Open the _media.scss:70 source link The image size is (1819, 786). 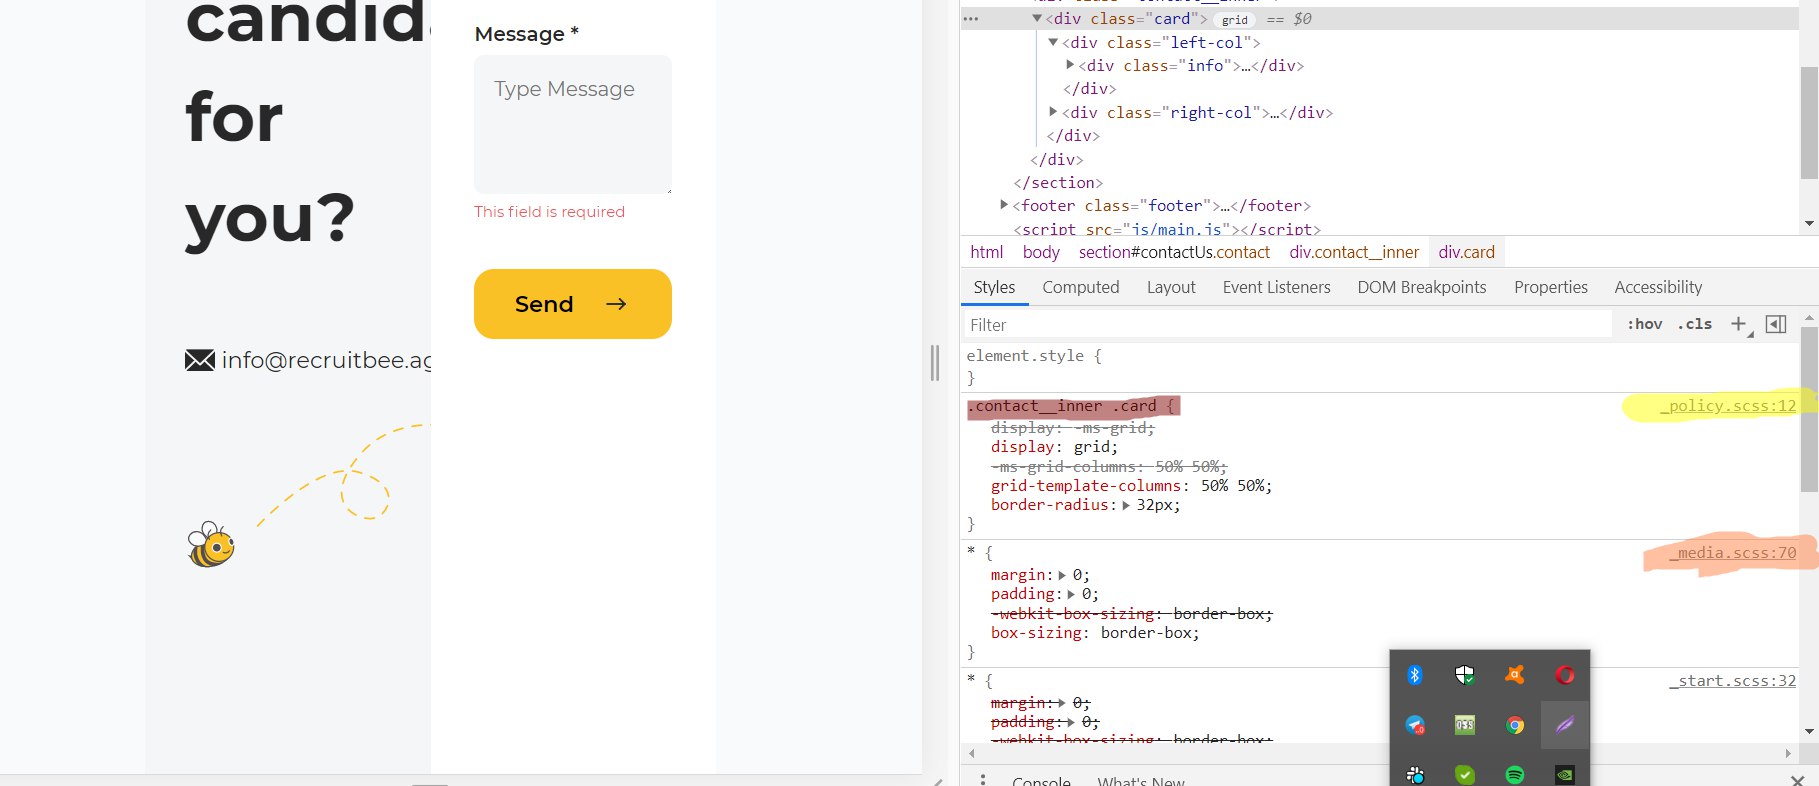click(x=1733, y=553)
